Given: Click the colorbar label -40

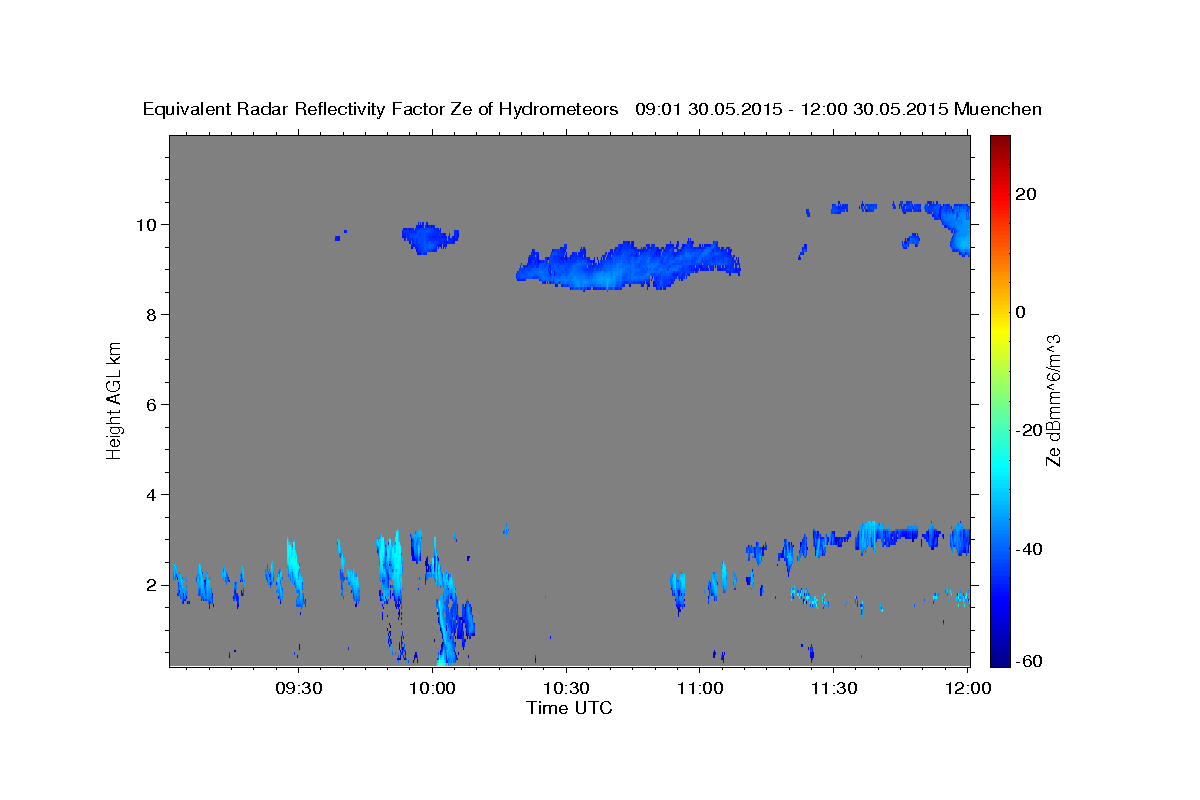Looking at the screenshot, I should click(x=1029, y=549).
